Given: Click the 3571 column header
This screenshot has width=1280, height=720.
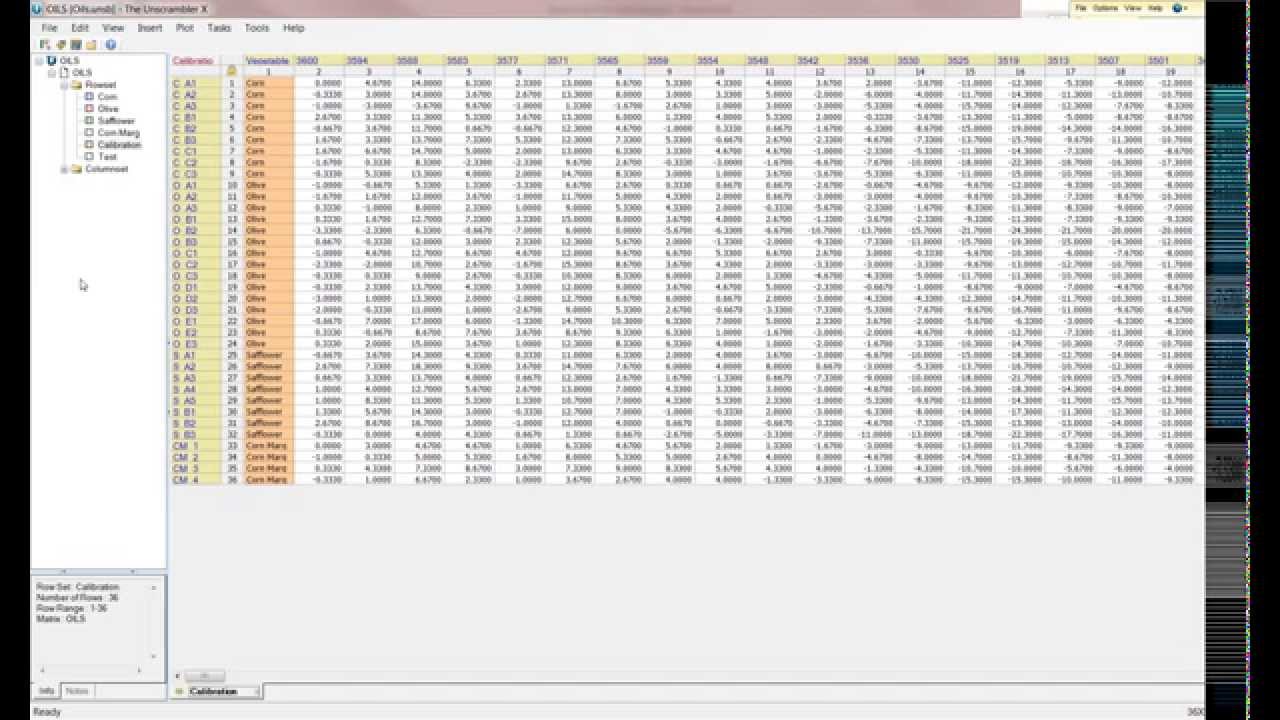Looking at the screenshot, I should pos(569,61).
